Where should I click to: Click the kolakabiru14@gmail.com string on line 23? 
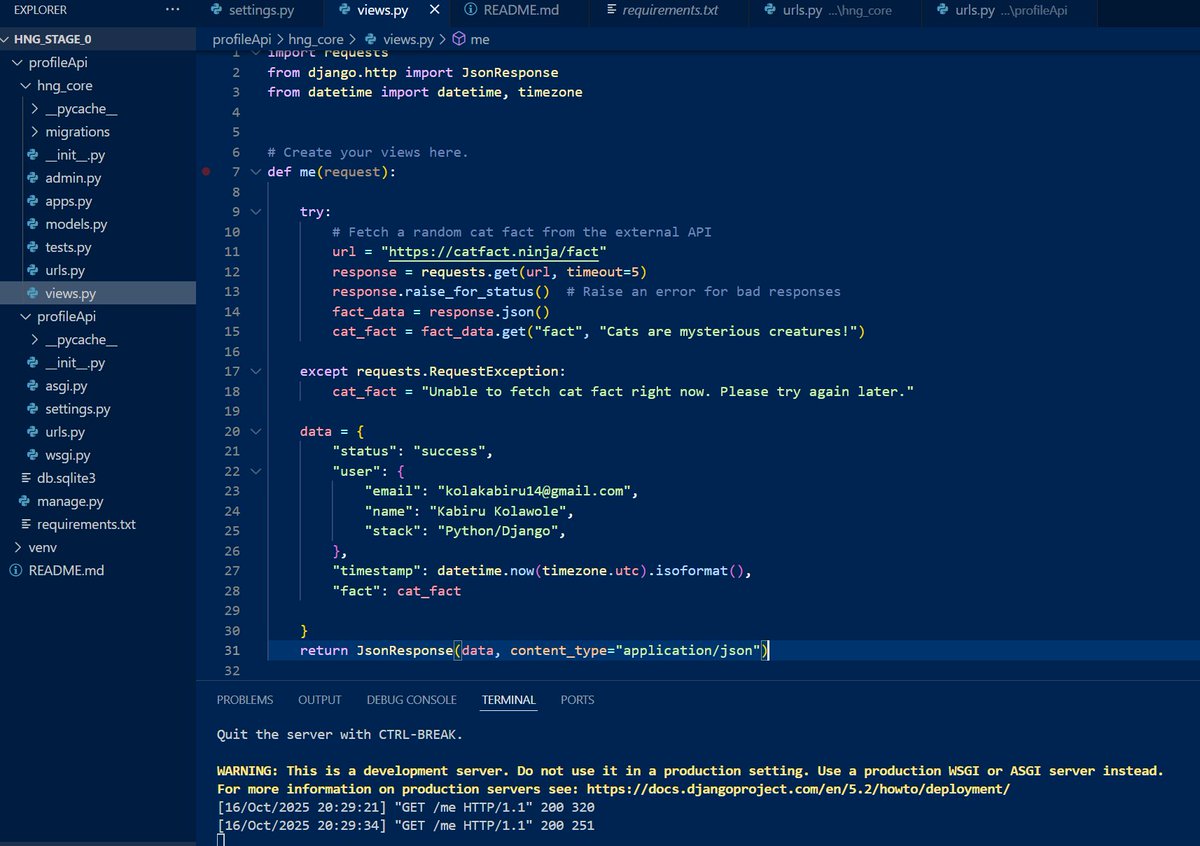pyautogui.click(x=533, y=491)
